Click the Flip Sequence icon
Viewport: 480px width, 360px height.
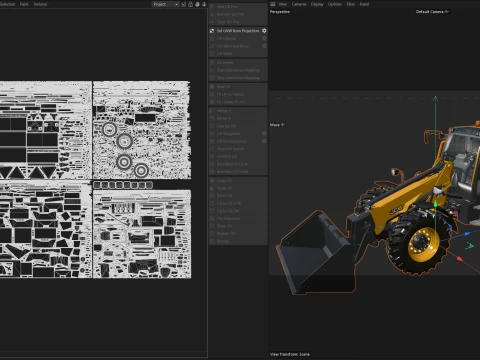point(212,219)
